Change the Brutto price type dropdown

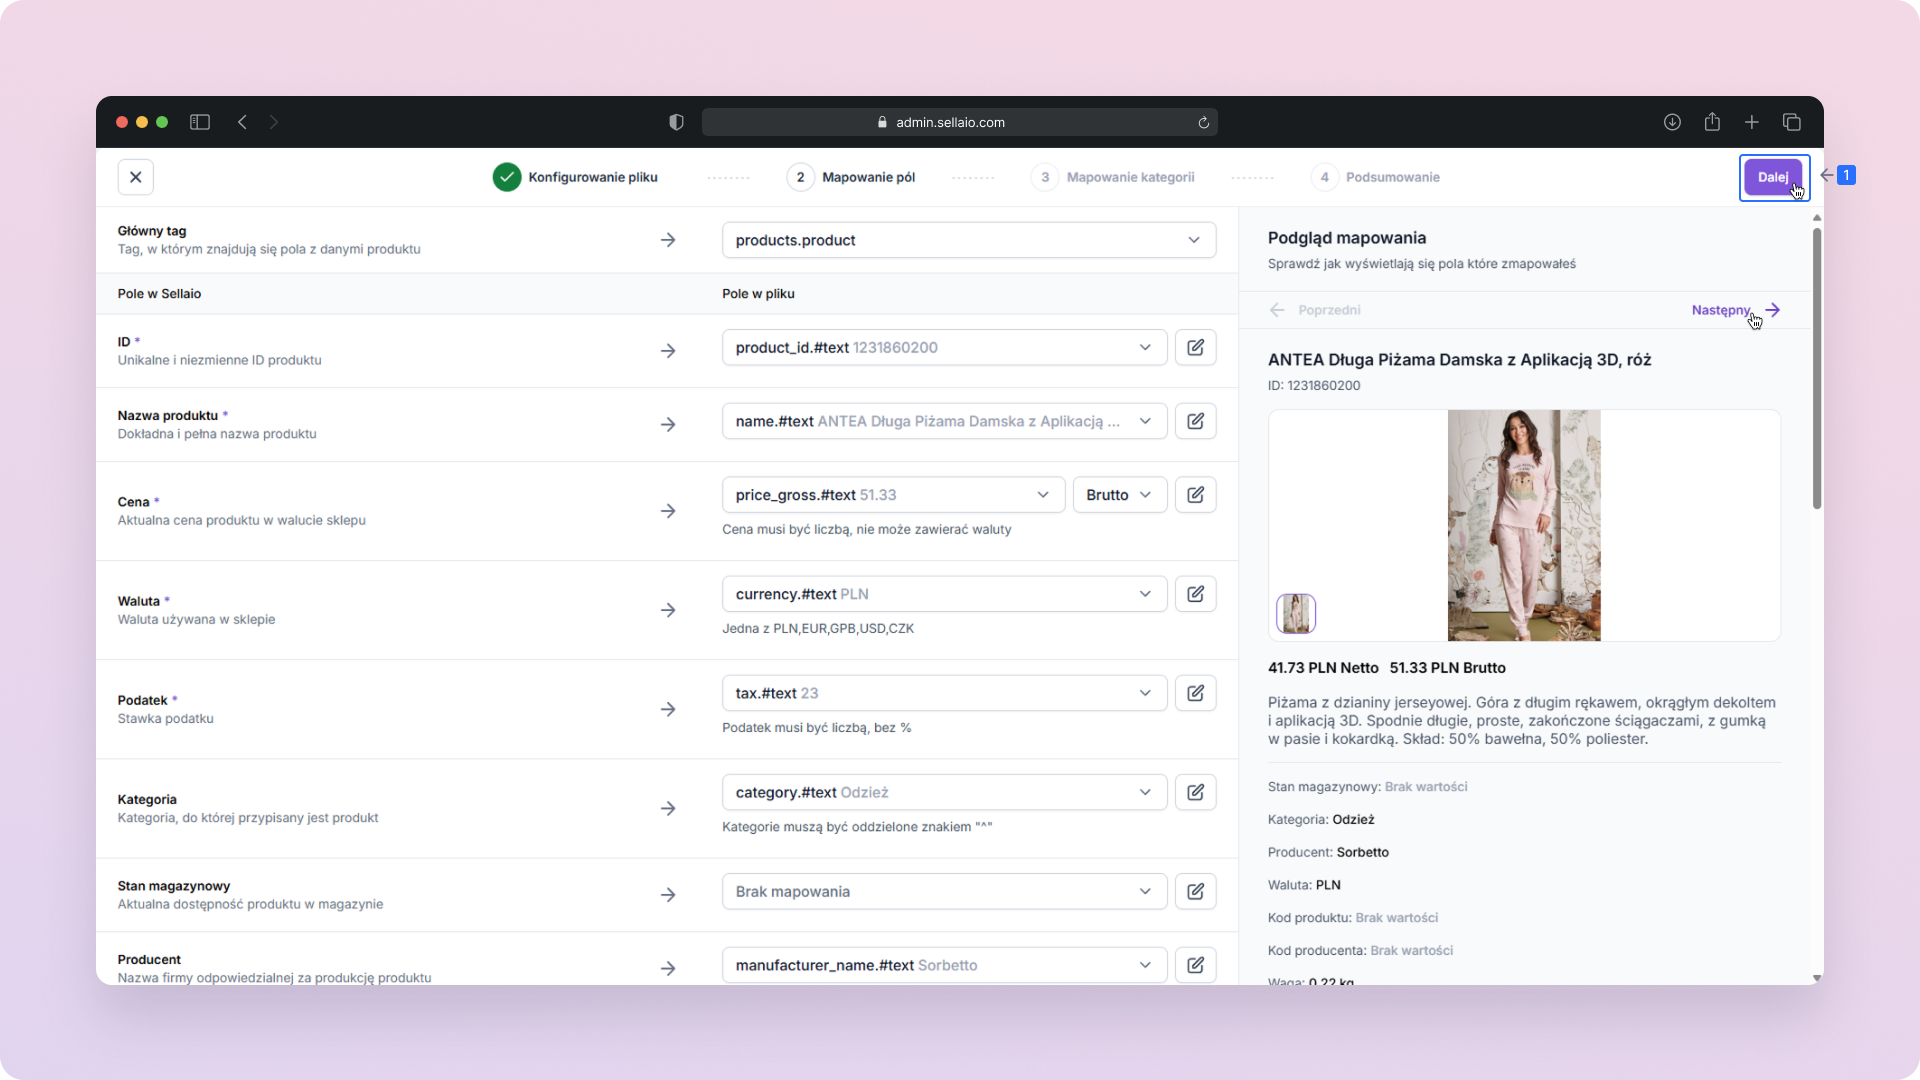[1119, 495]
